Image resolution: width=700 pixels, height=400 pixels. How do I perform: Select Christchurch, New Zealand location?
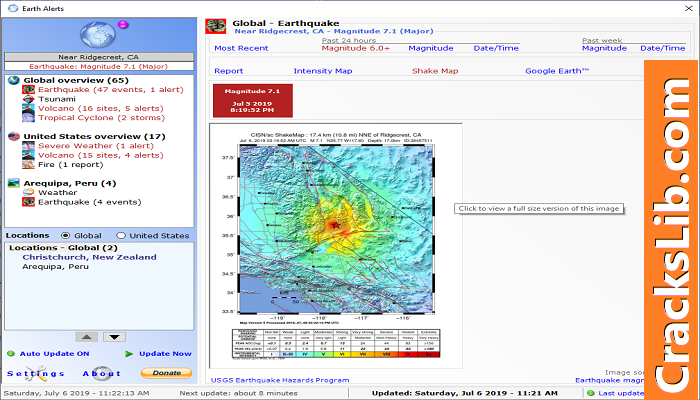[89, 257]
